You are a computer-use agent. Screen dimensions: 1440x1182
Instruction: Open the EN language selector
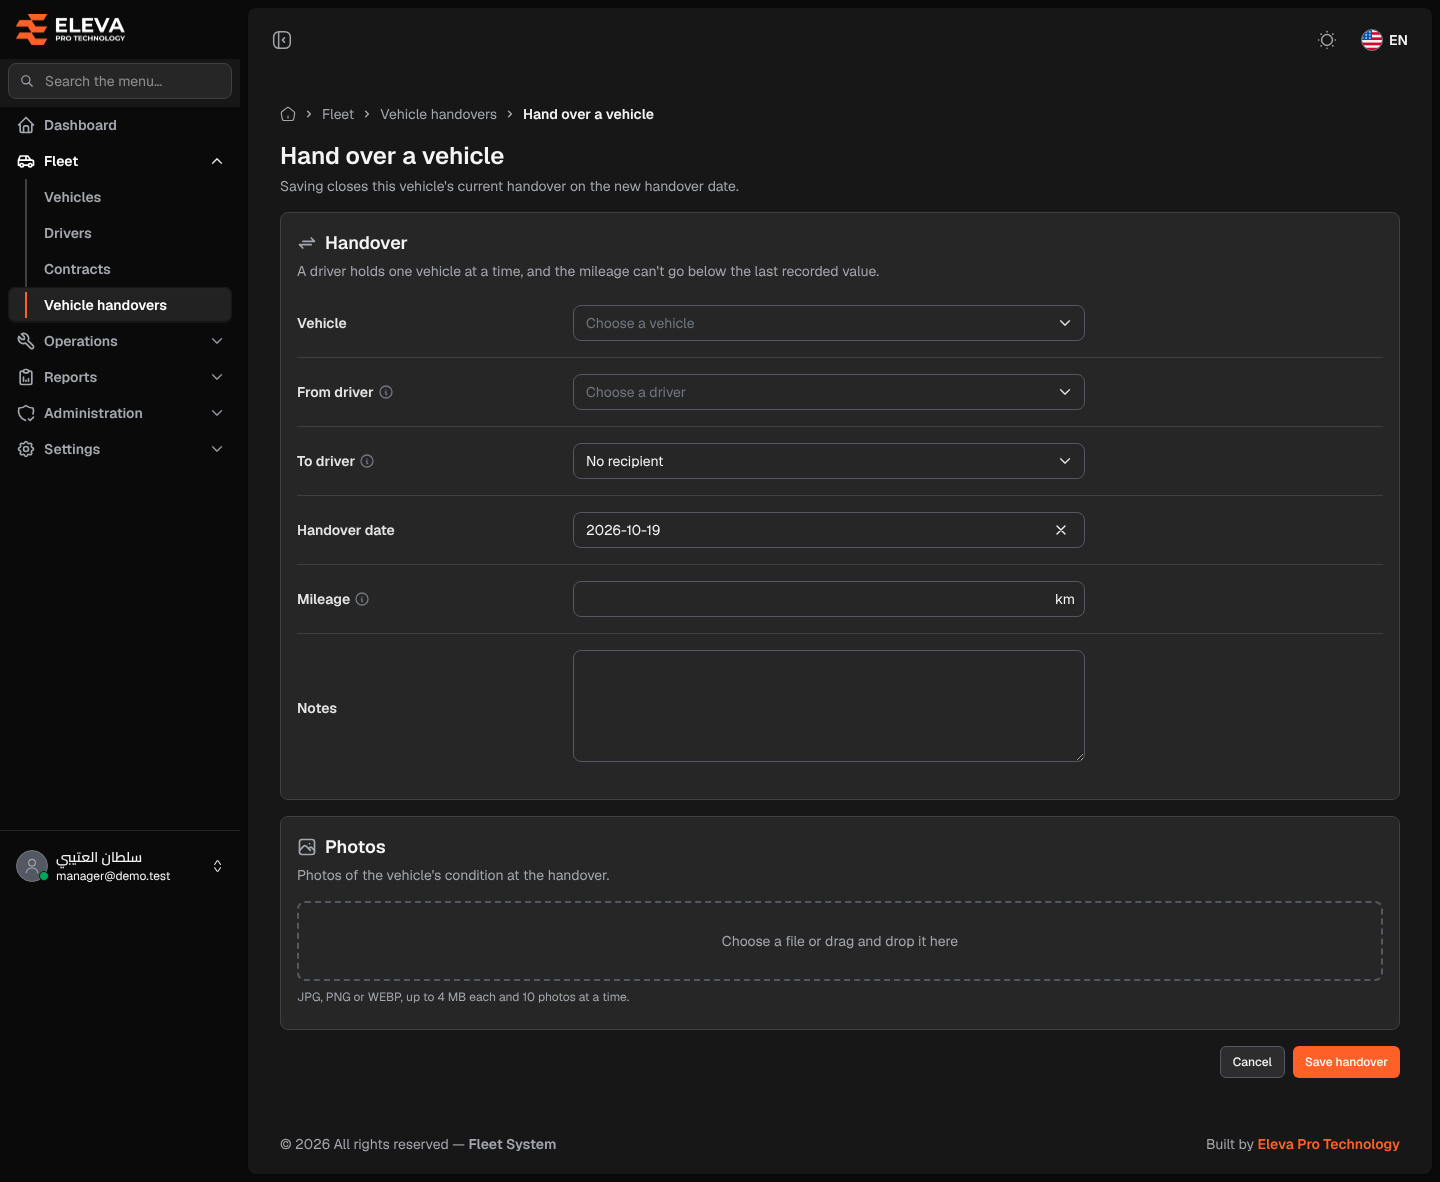1385,40
